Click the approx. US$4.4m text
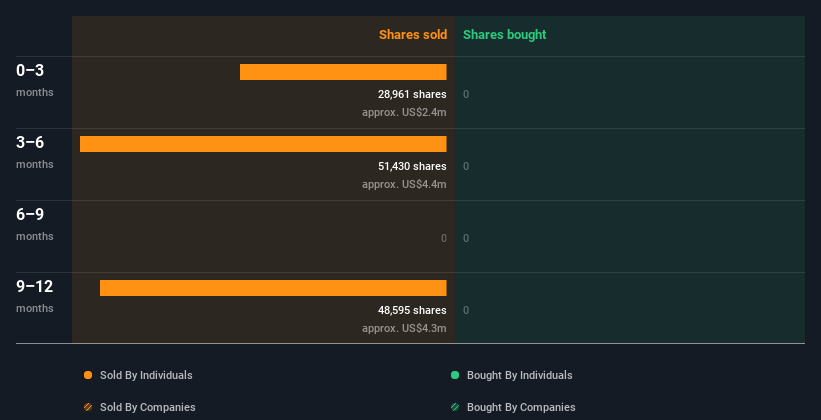 coord(404,185)
